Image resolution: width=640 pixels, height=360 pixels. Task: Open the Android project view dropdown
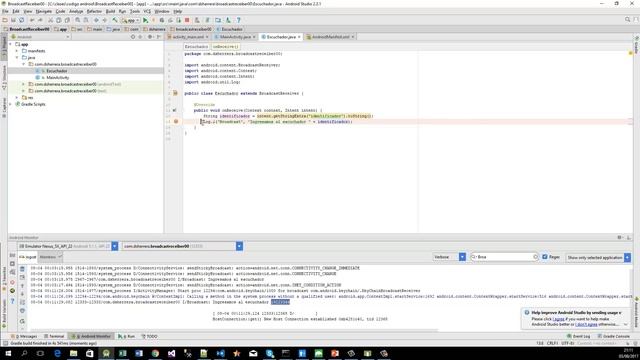(x=40, y=37)
